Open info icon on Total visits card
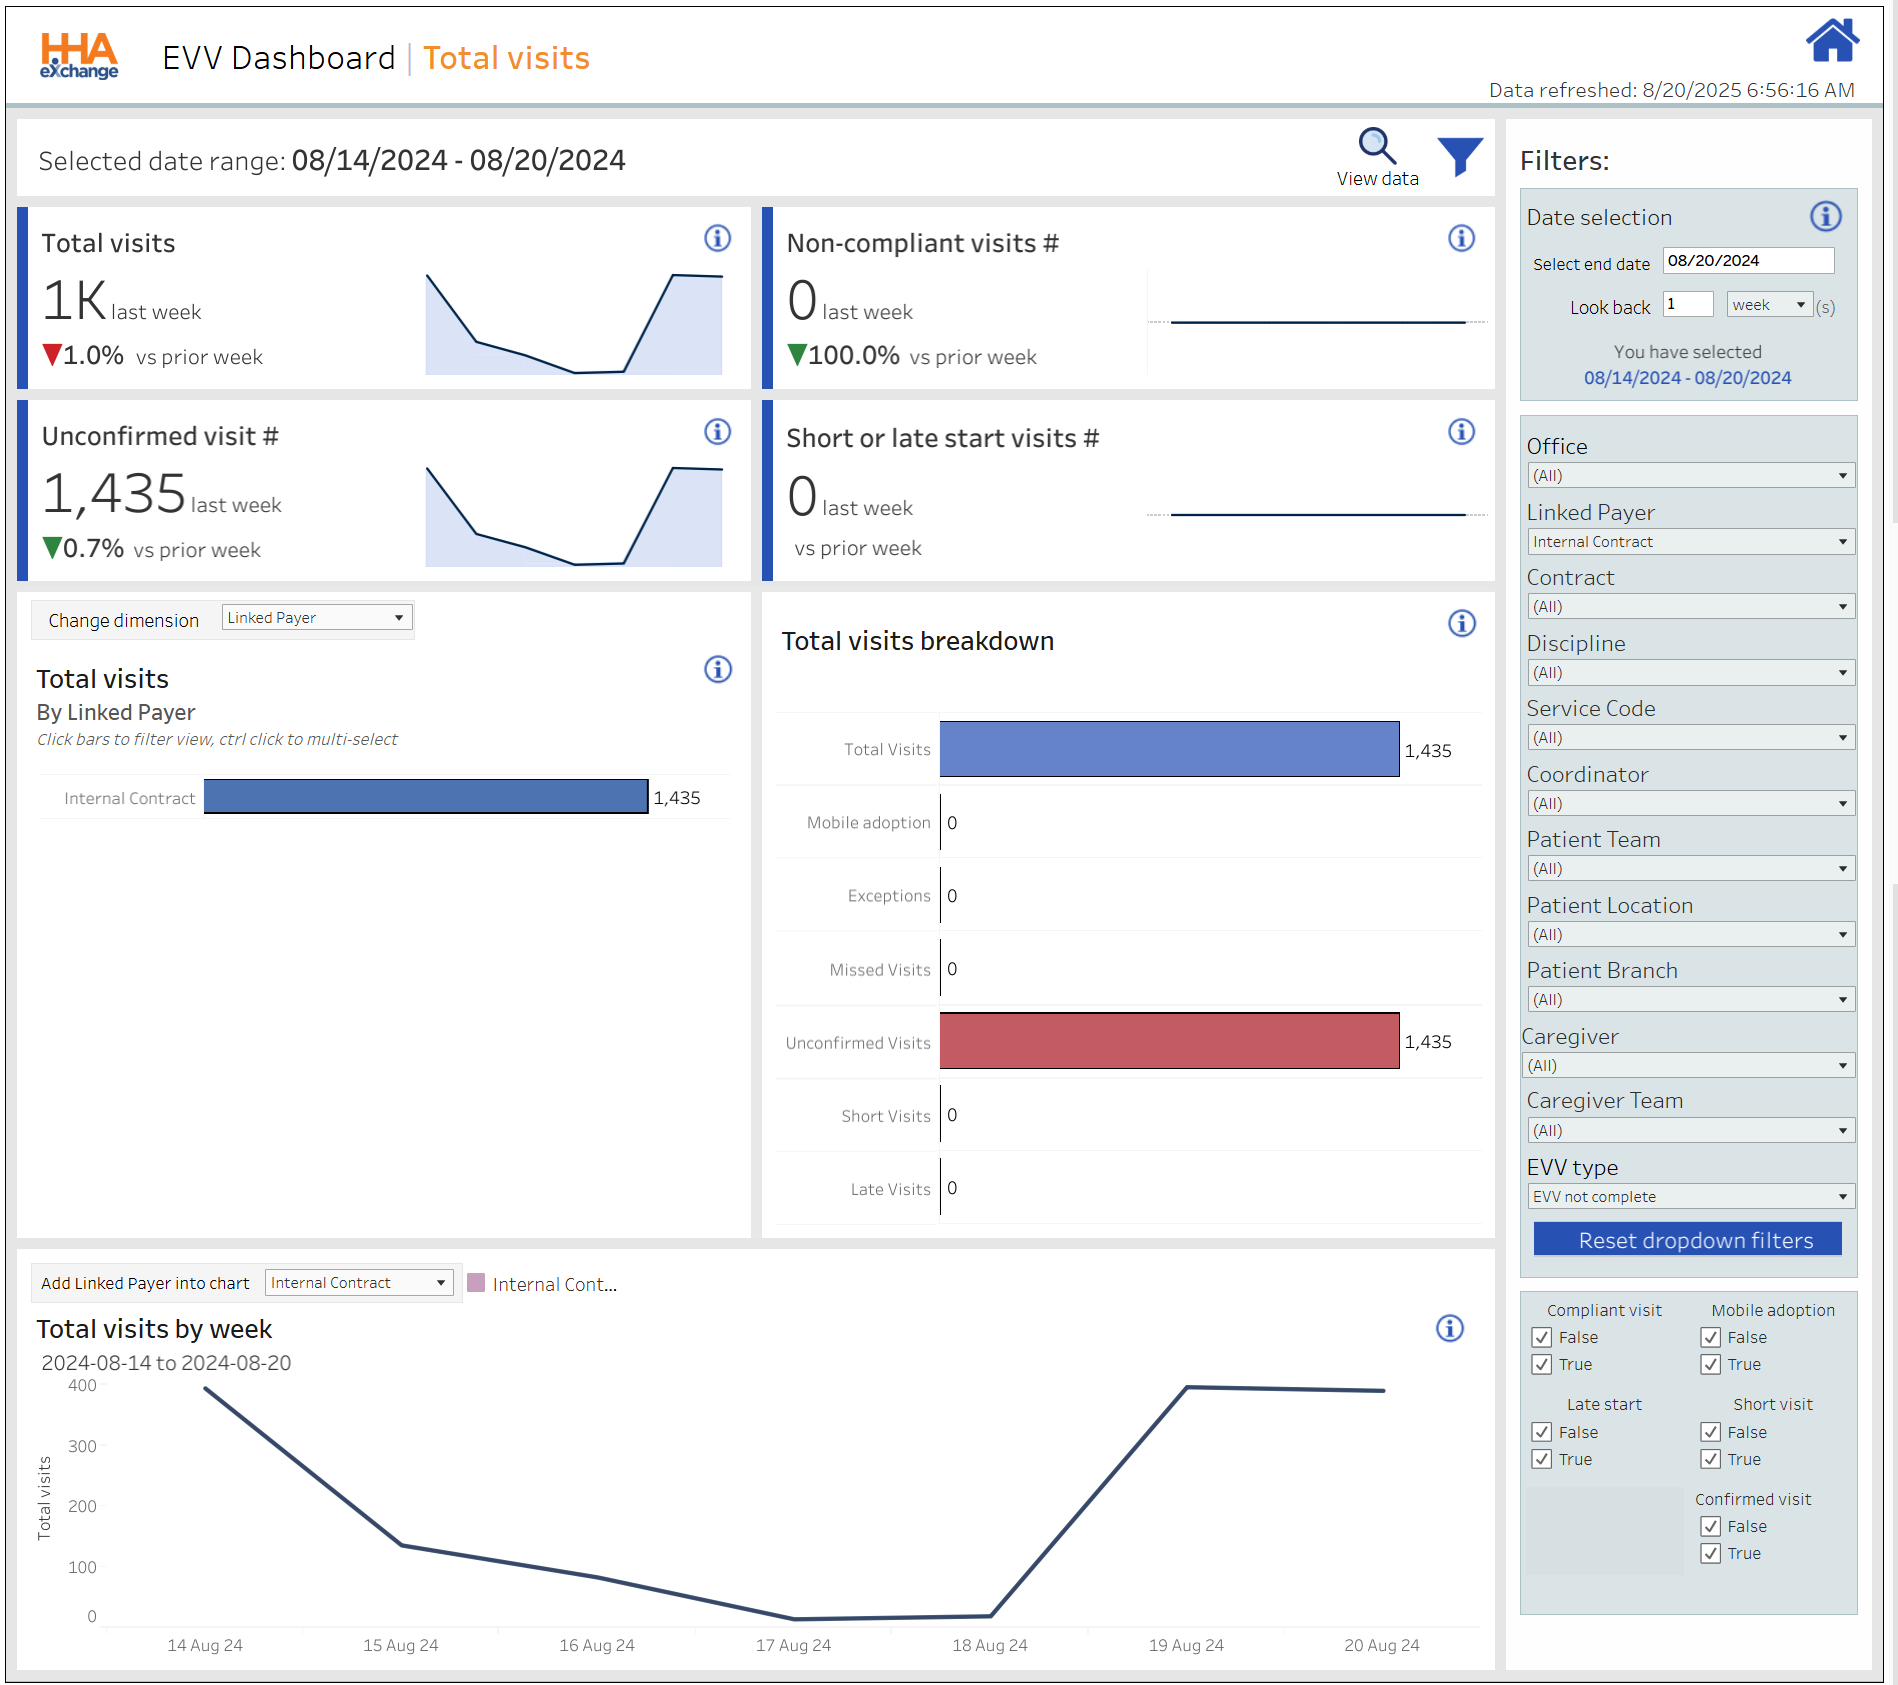 [717, 239]
